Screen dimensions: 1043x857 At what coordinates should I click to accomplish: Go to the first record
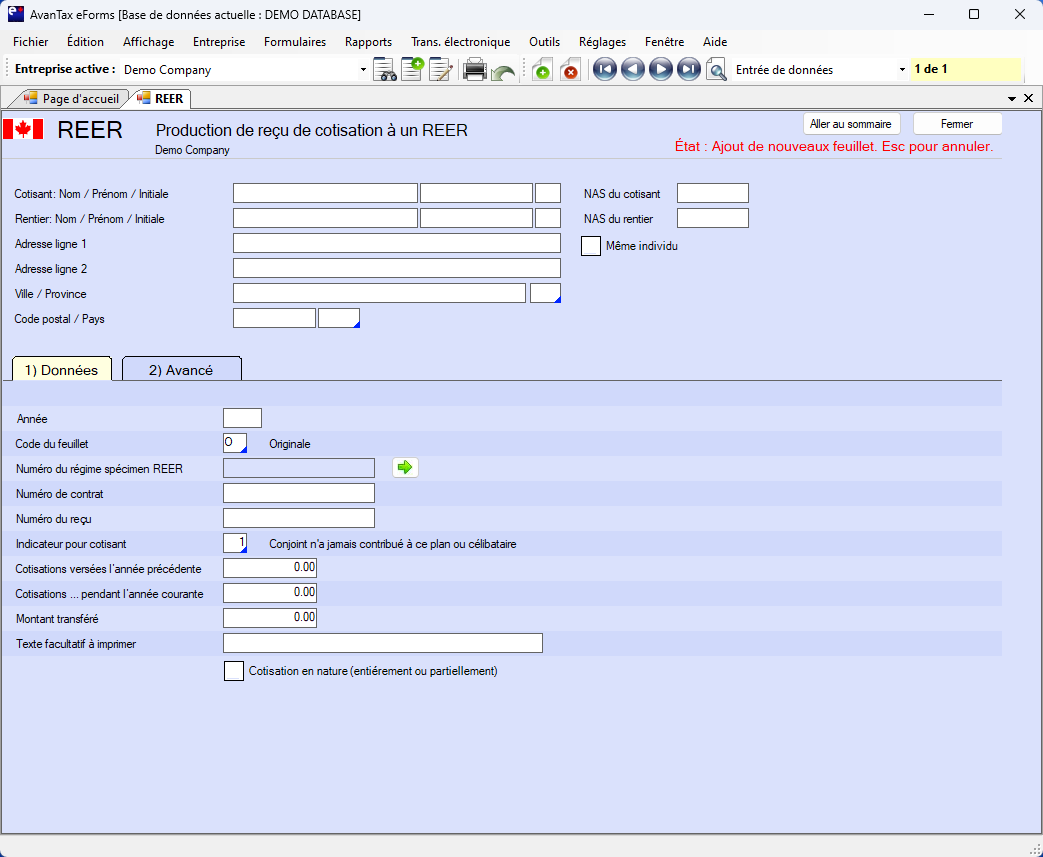click(604, 70)
